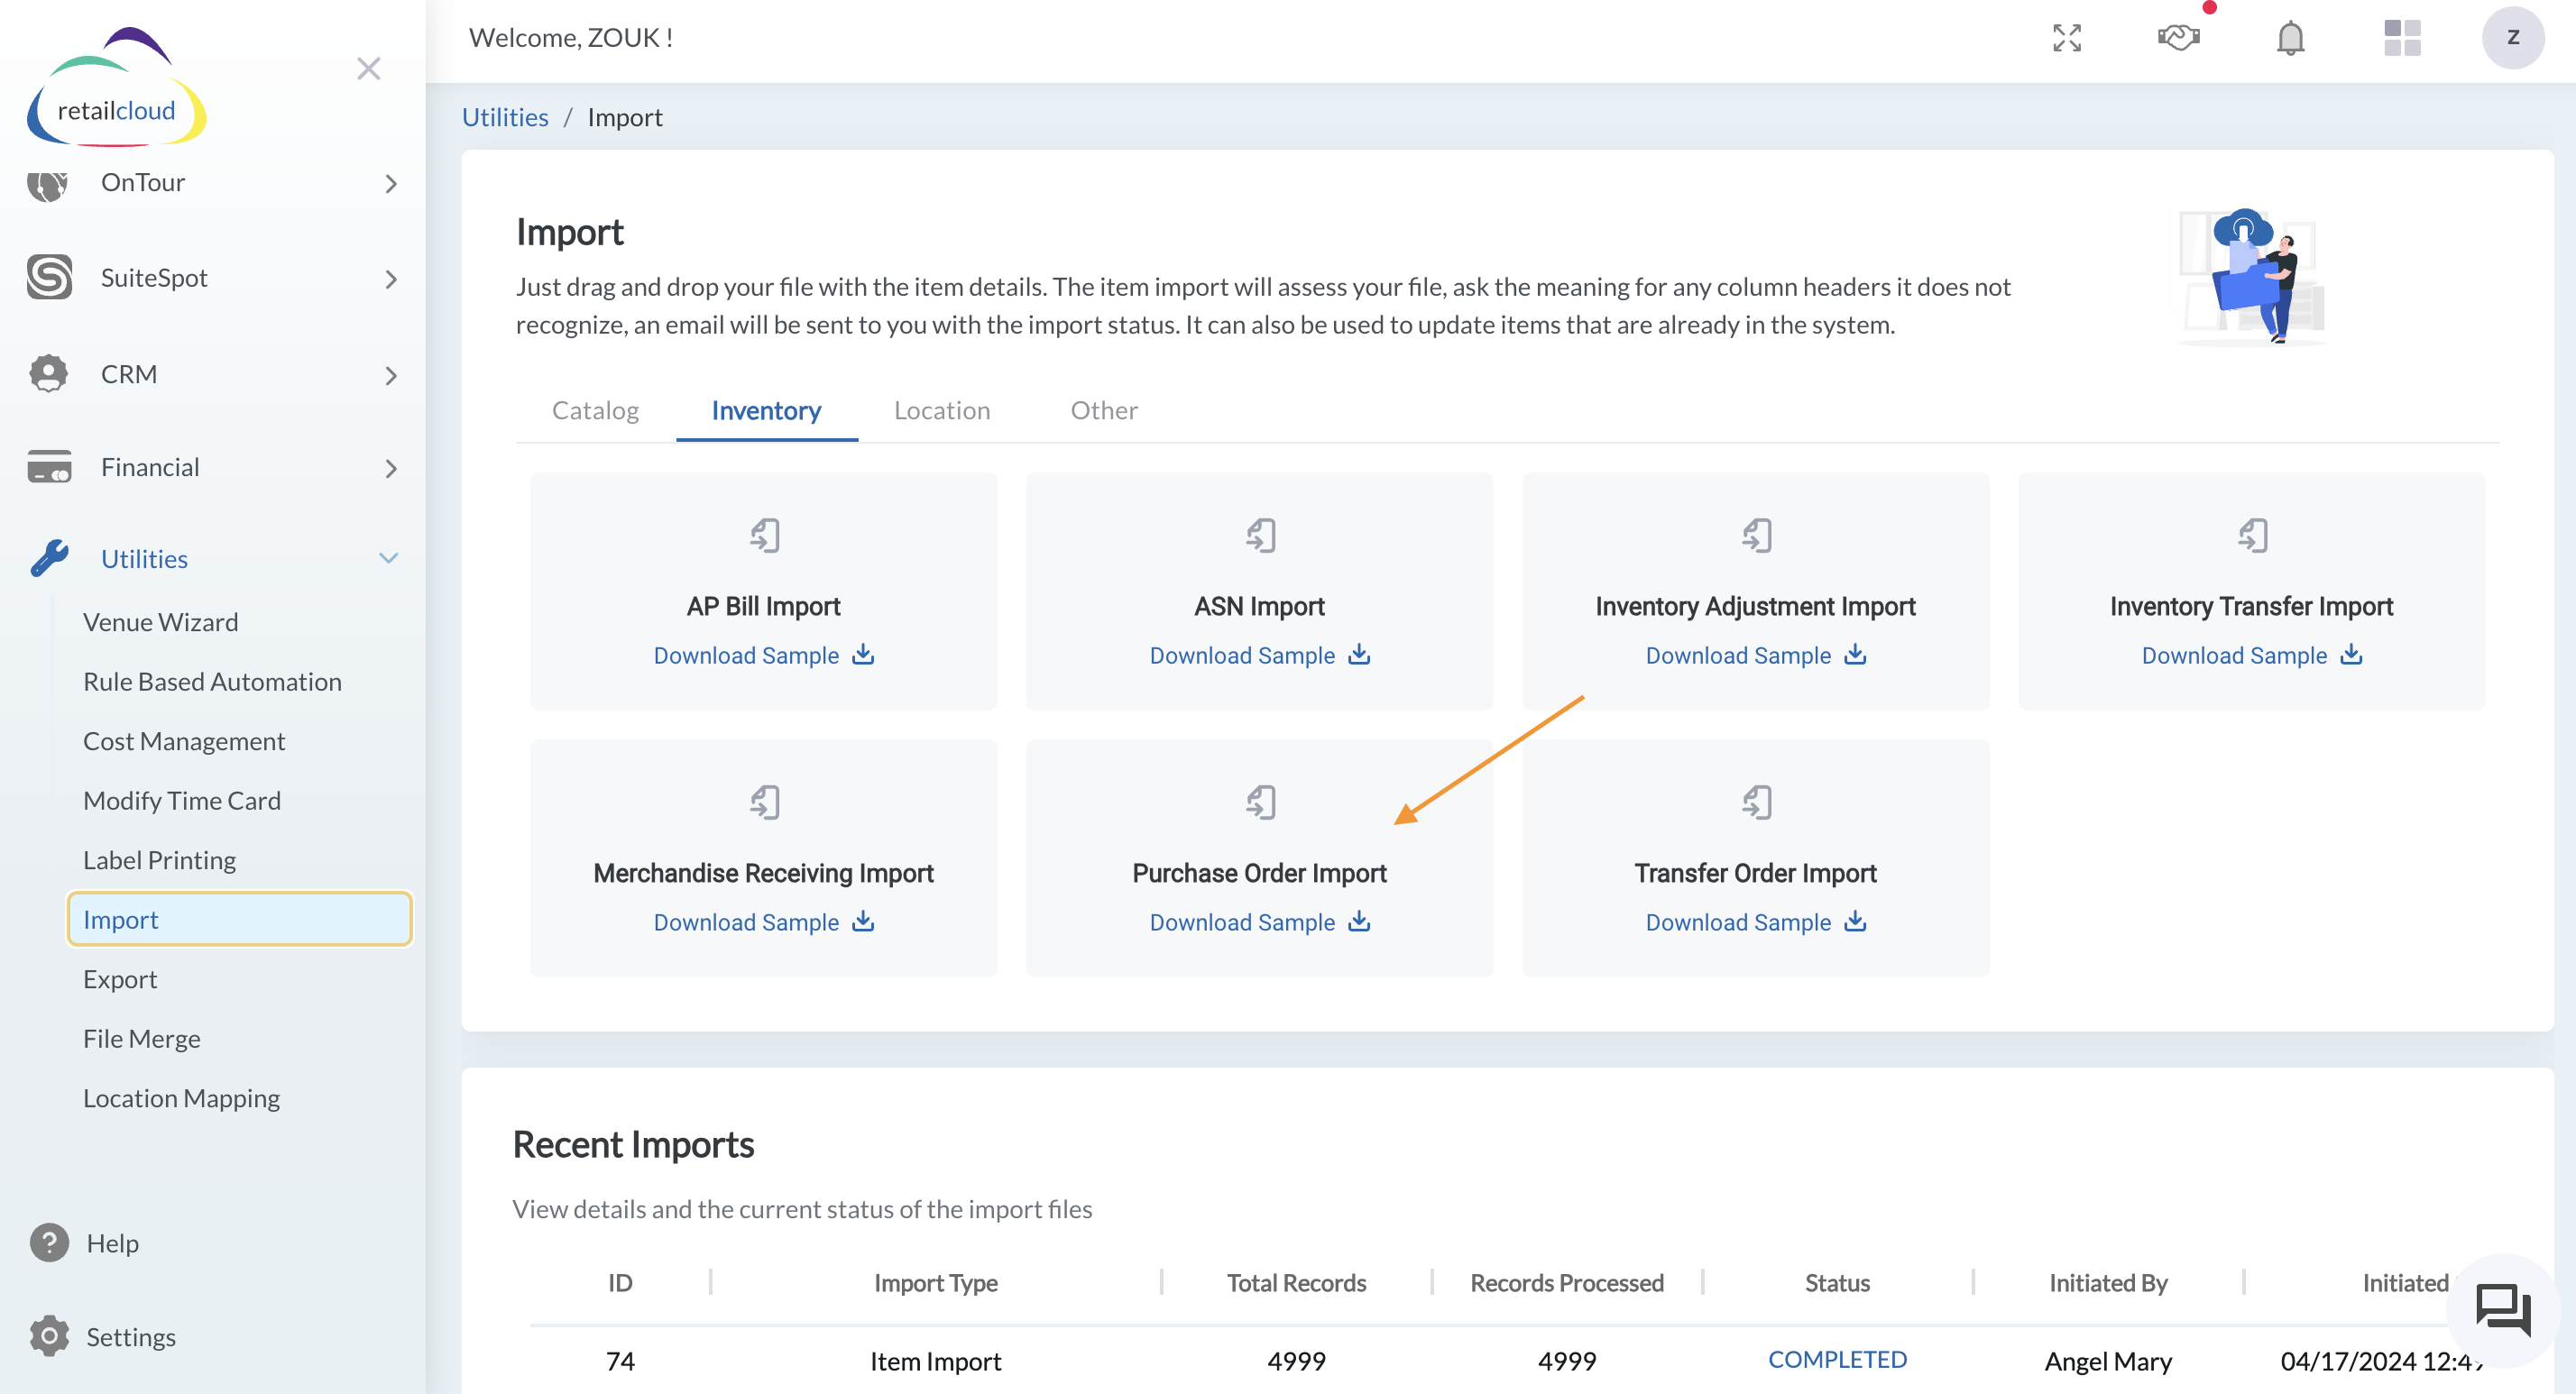Open File Merge

pos(142,1038)
